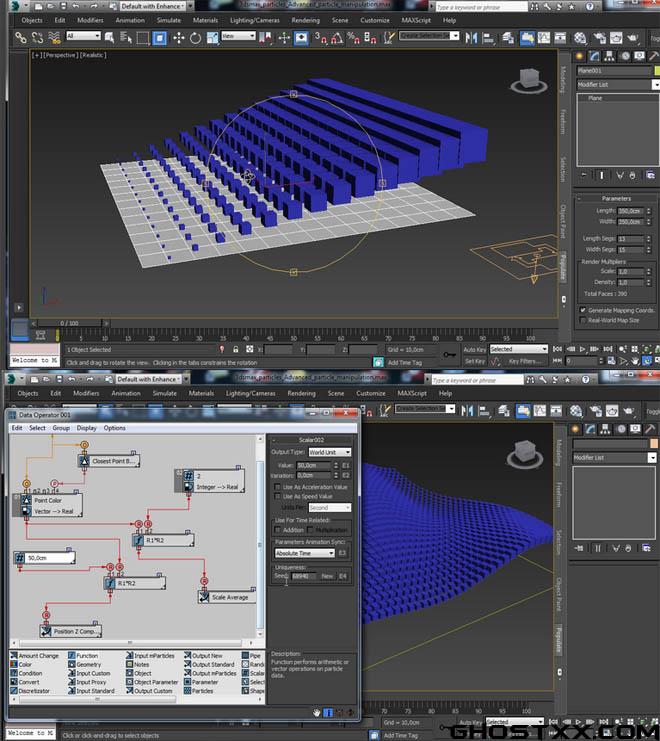Click the Function operator in Data Operator depot
Viewport: 660px width, 741px height.
(83, 655)
